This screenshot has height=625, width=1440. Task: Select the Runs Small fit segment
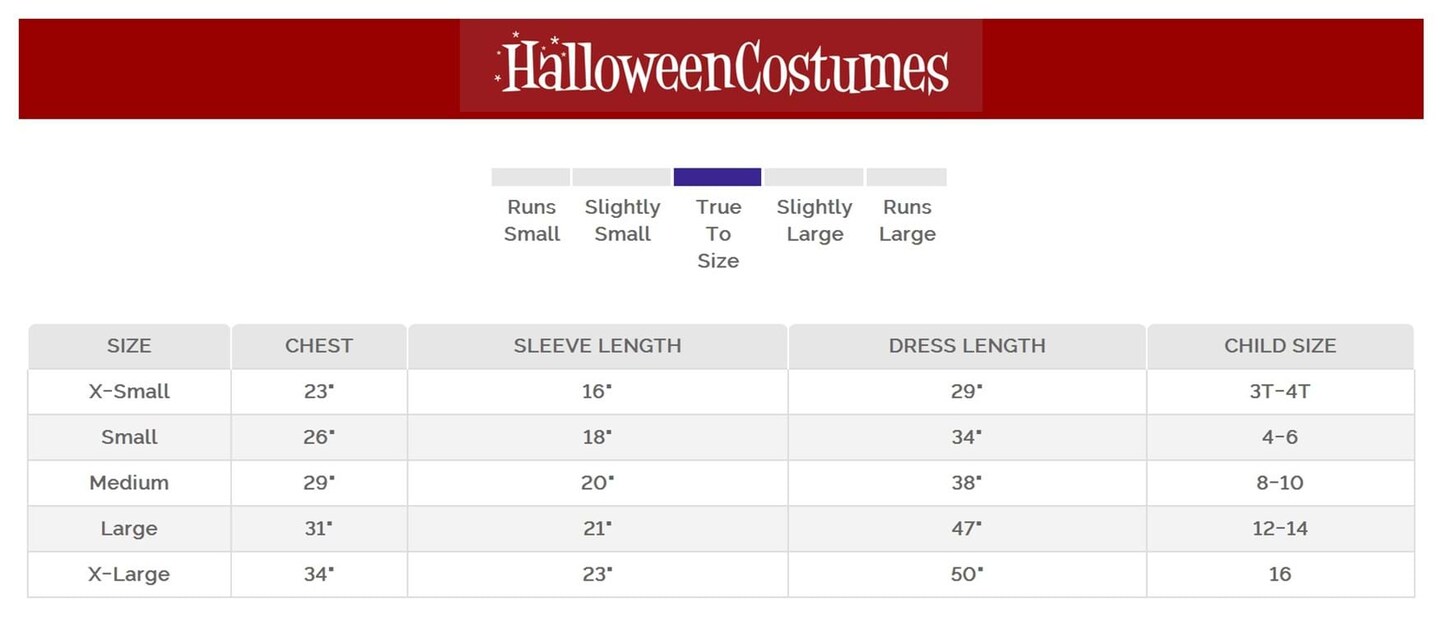pyautogui.click(x=530, y=177)
